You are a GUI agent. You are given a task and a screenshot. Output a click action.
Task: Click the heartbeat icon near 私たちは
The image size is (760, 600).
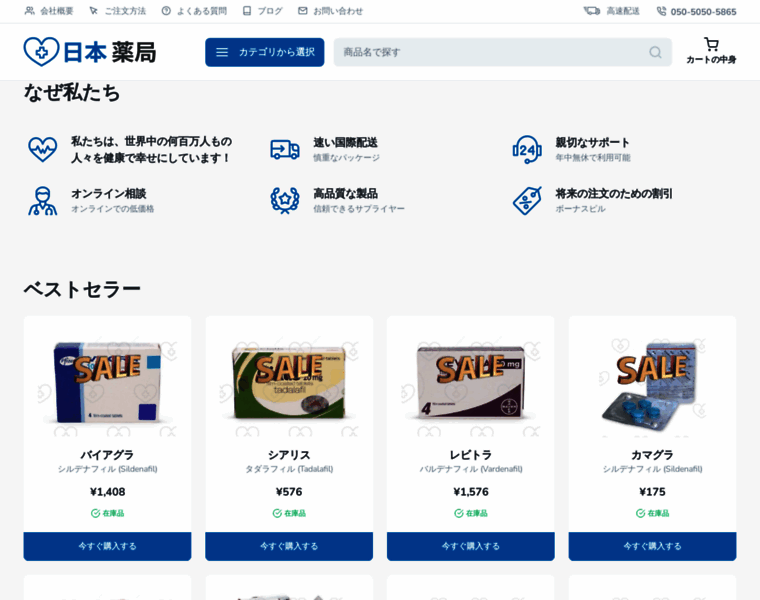pos(43,149)
